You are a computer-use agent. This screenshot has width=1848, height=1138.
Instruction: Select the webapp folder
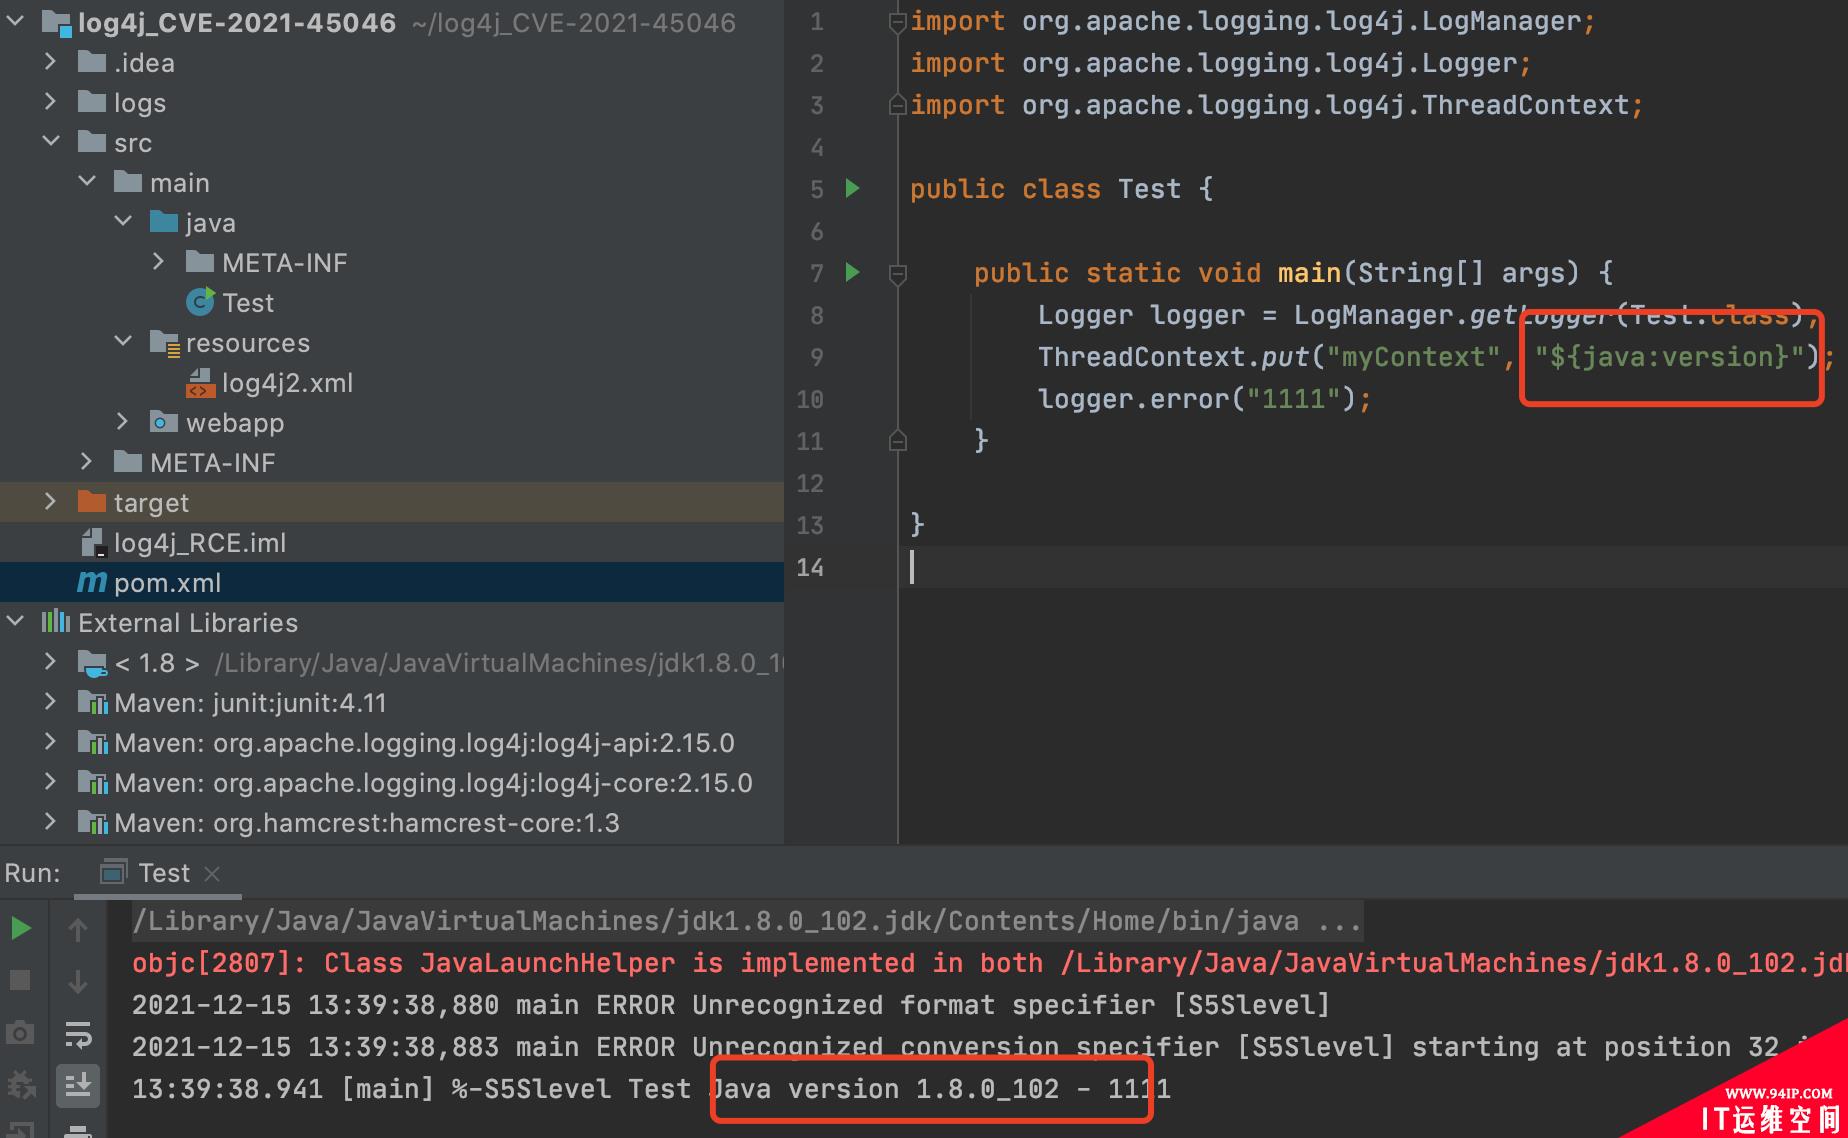234,423
